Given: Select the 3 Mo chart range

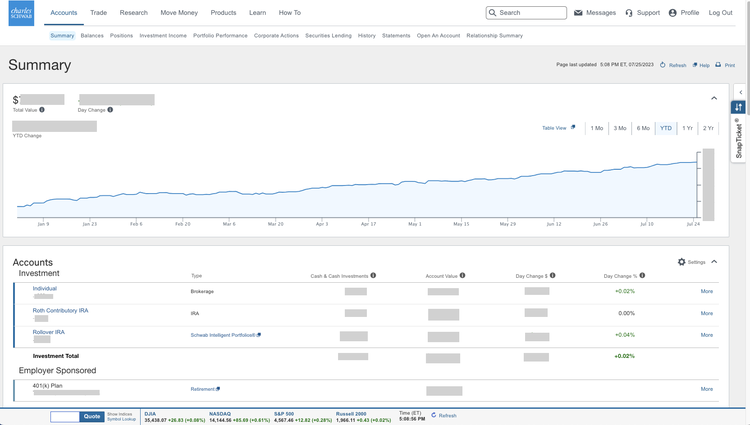Looking at the screenshot, I should 620,128.
